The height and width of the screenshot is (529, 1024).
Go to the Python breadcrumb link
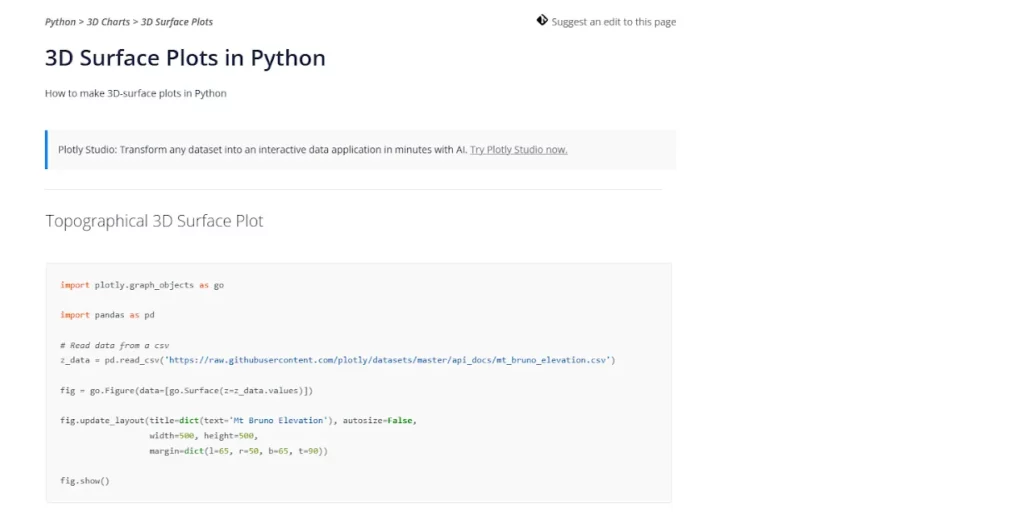[60, 22]
